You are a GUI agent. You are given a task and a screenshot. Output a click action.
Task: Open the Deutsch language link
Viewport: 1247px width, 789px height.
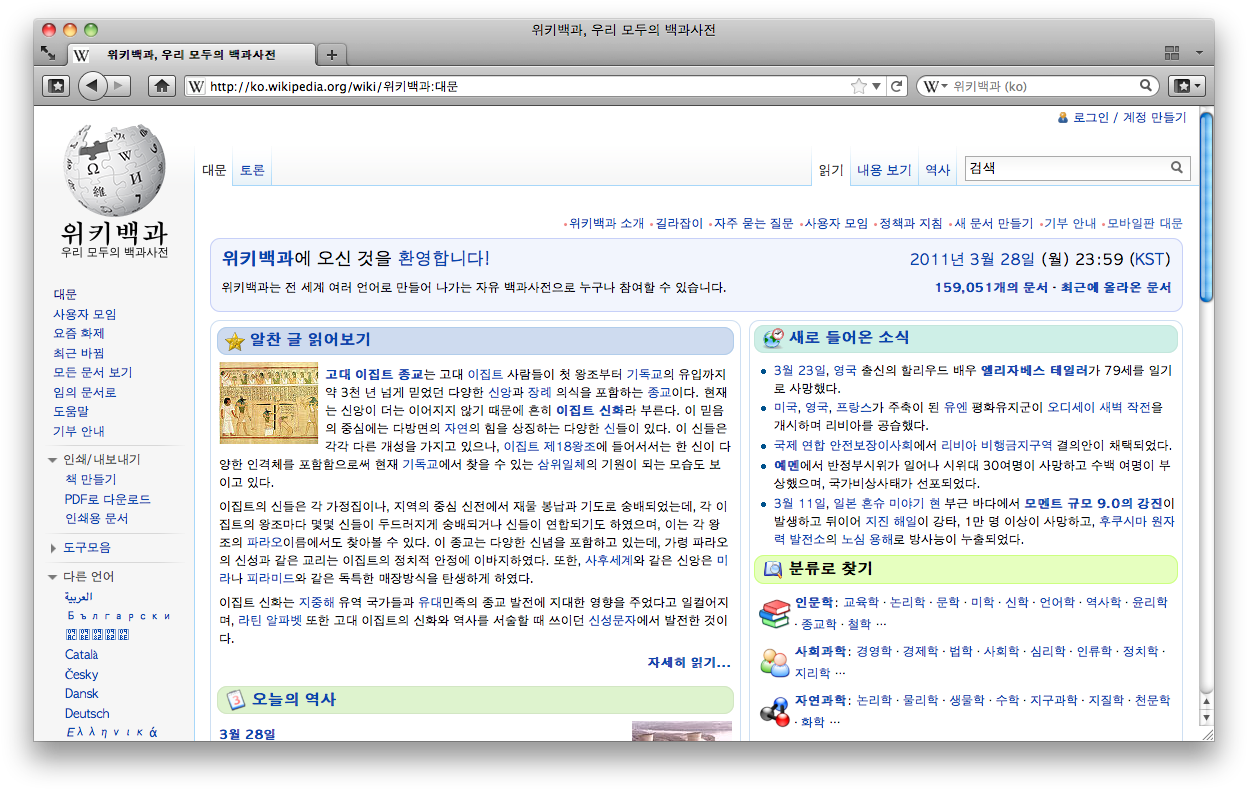coord(87,713)
